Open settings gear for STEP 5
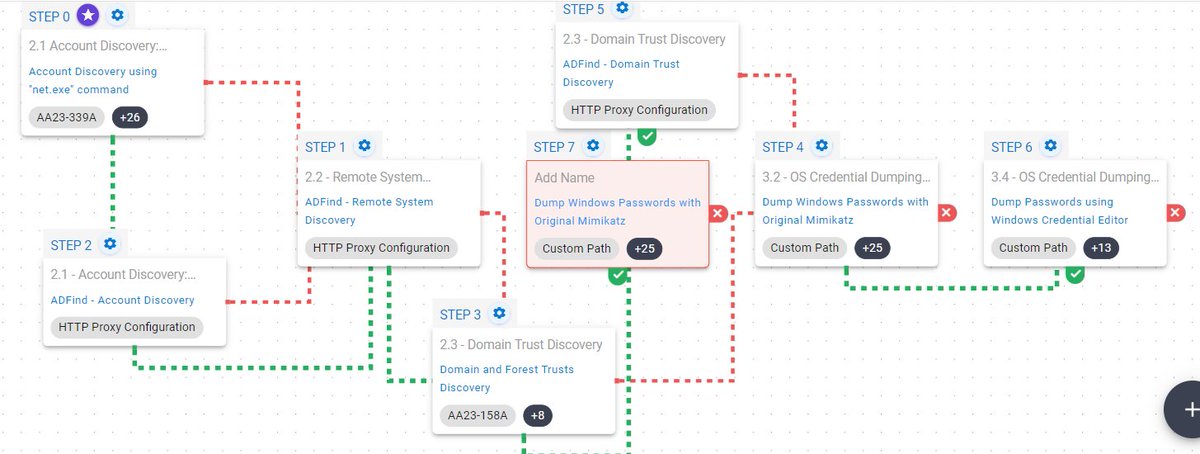This screenshot has width=1200, height=454. 622,8
